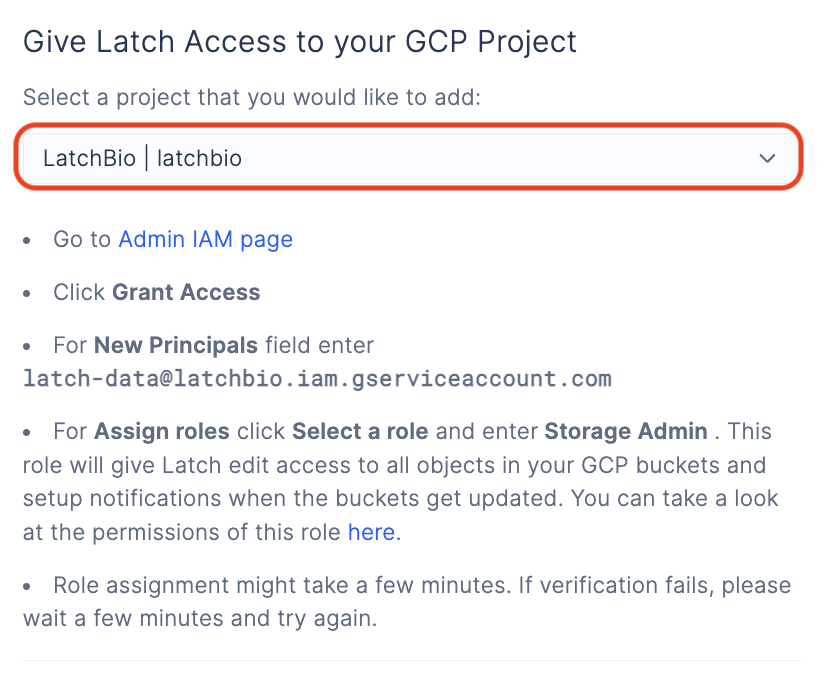The height and width of the screenshot is (680, 832).
Task: Click the bold 'New Principals' text
Action: (x=176, y=345)
